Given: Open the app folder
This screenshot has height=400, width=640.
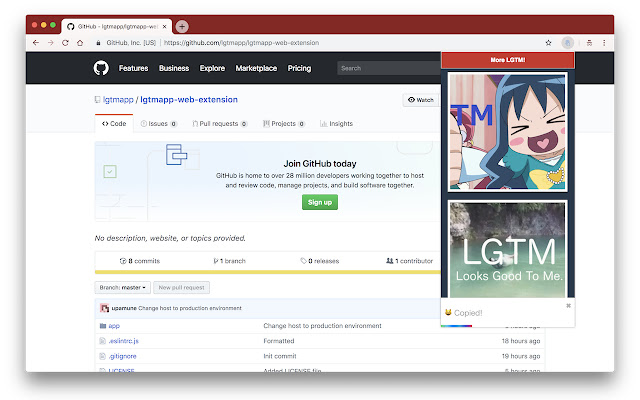Looking at the screenshot, I should click(114, 326).
